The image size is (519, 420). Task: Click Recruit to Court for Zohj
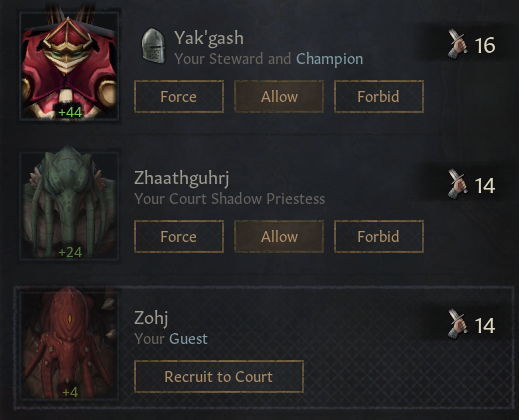(x=219, y=377)
